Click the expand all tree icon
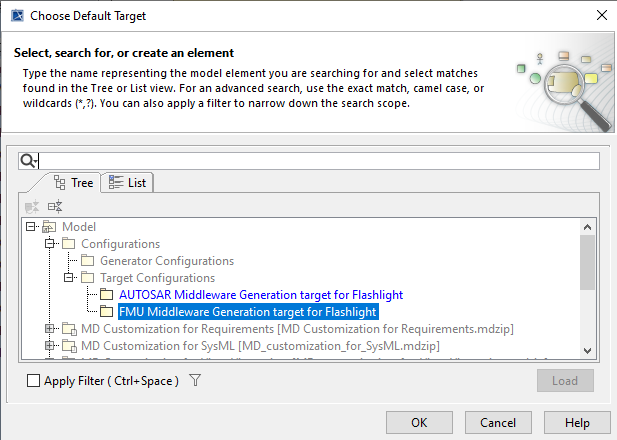This screenshot has width=617, height=440. click(x=33, y=206)
